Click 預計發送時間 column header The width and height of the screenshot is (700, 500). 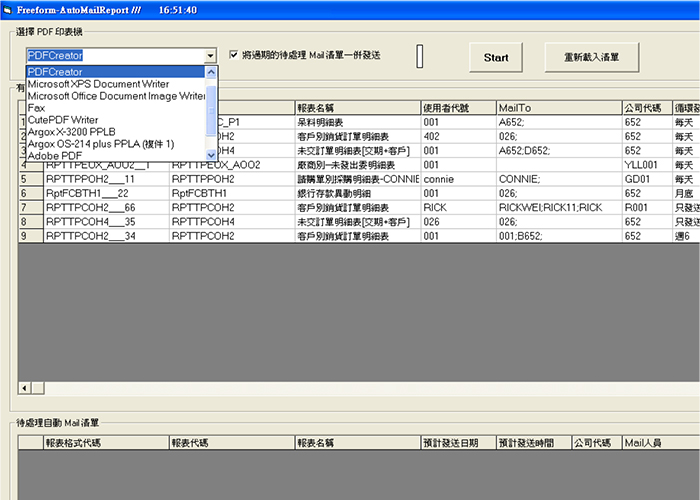(534, 443)
